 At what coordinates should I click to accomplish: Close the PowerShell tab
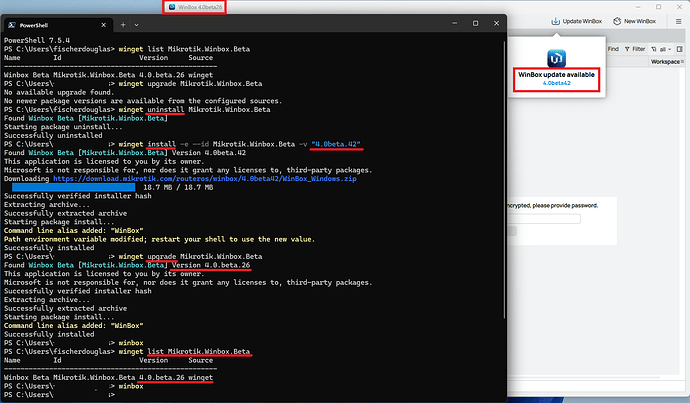coord(103,25)
